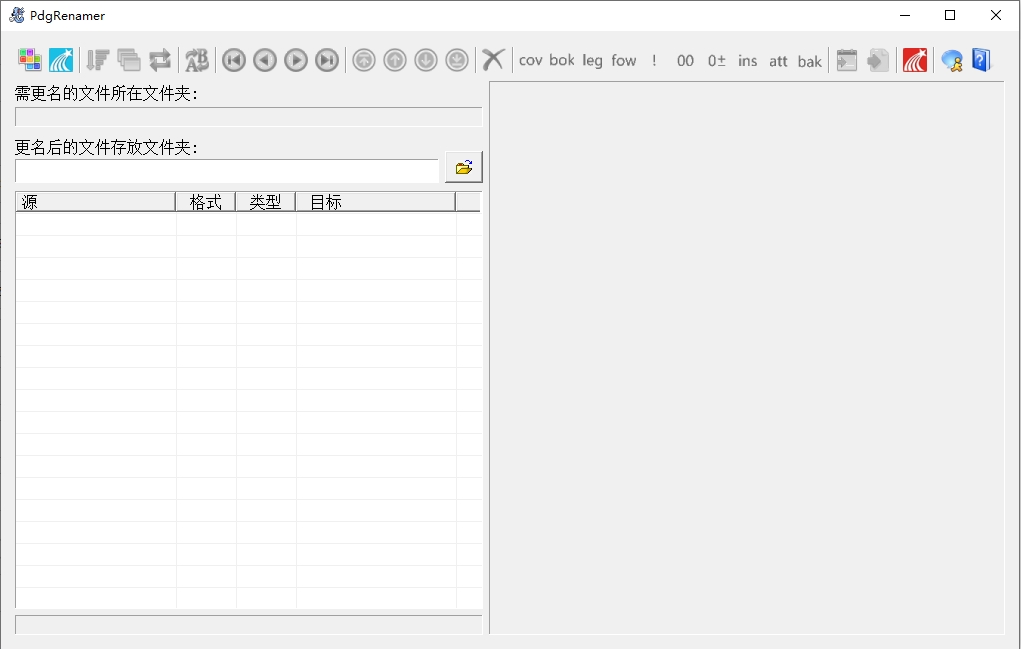Click the 'bok' toolbar button

[x=562, y=61]
